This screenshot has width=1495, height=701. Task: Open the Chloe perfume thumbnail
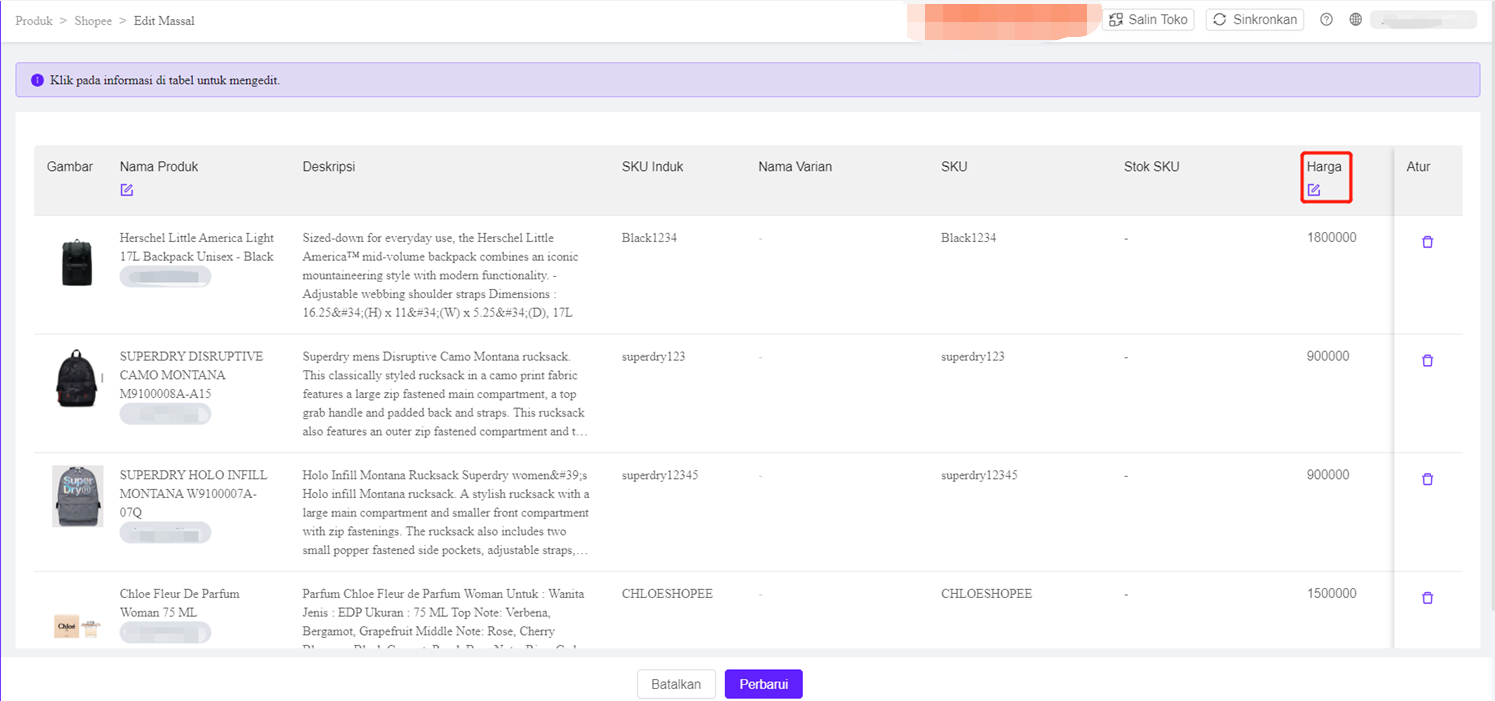point(77,625)
